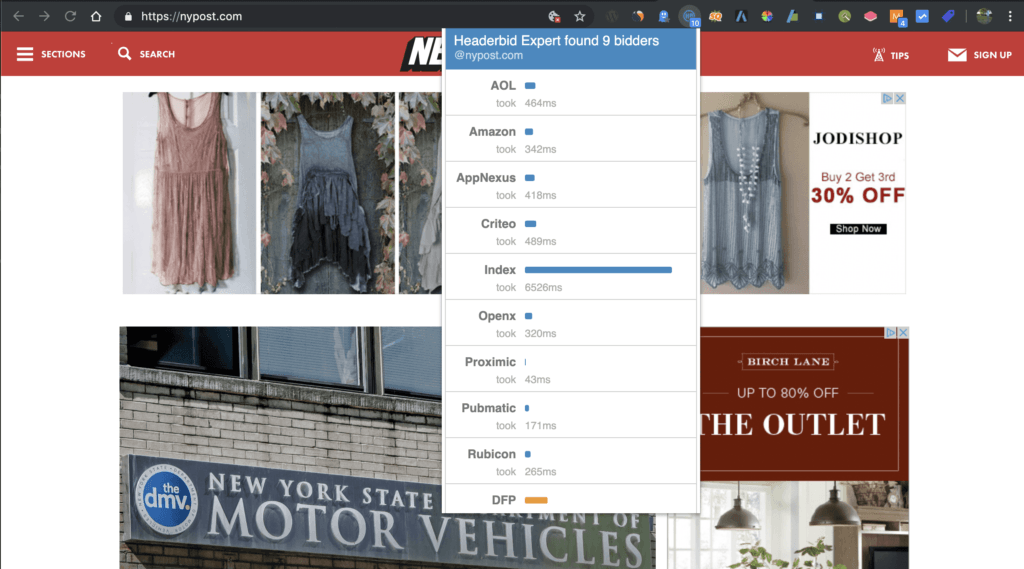This screenshot has width=1024, height=569.
Task: Open the green round hammer extension
Action: pos(844,16)
